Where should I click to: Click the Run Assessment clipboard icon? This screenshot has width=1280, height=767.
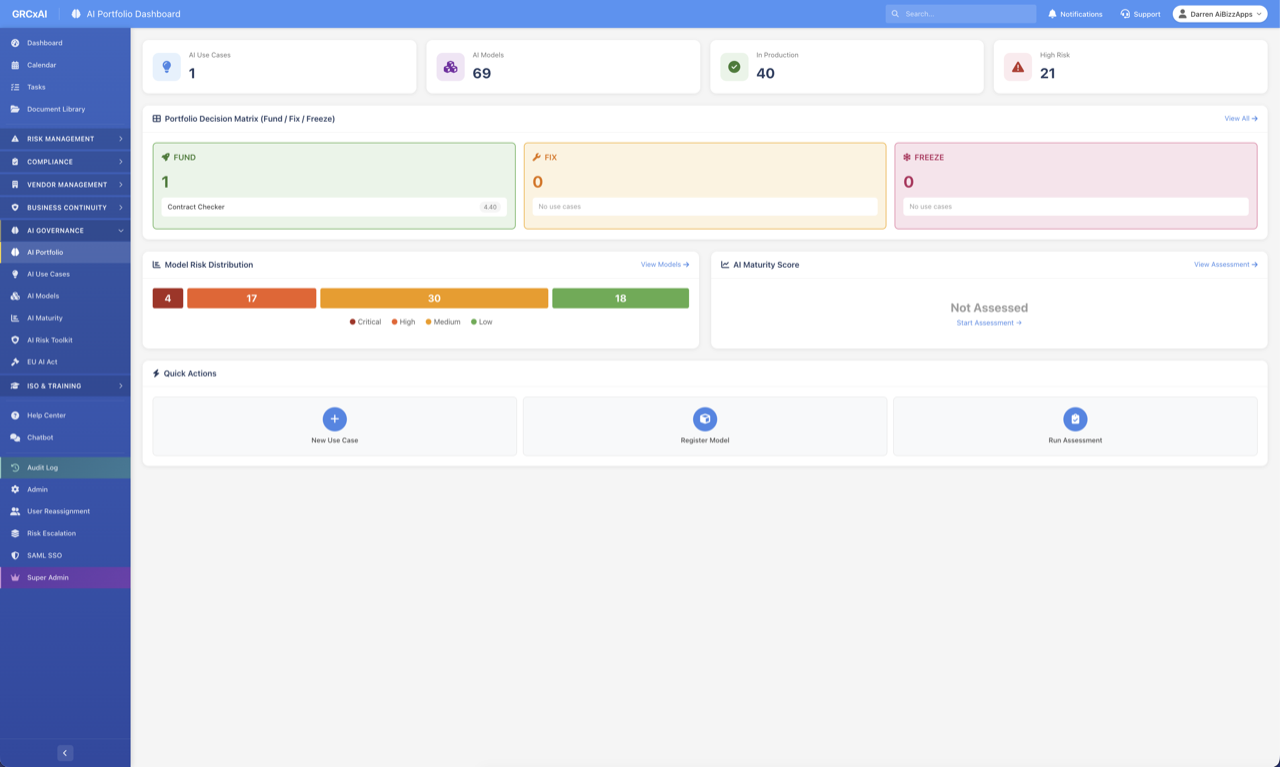pyautogui.click(x=1075, y=419)
